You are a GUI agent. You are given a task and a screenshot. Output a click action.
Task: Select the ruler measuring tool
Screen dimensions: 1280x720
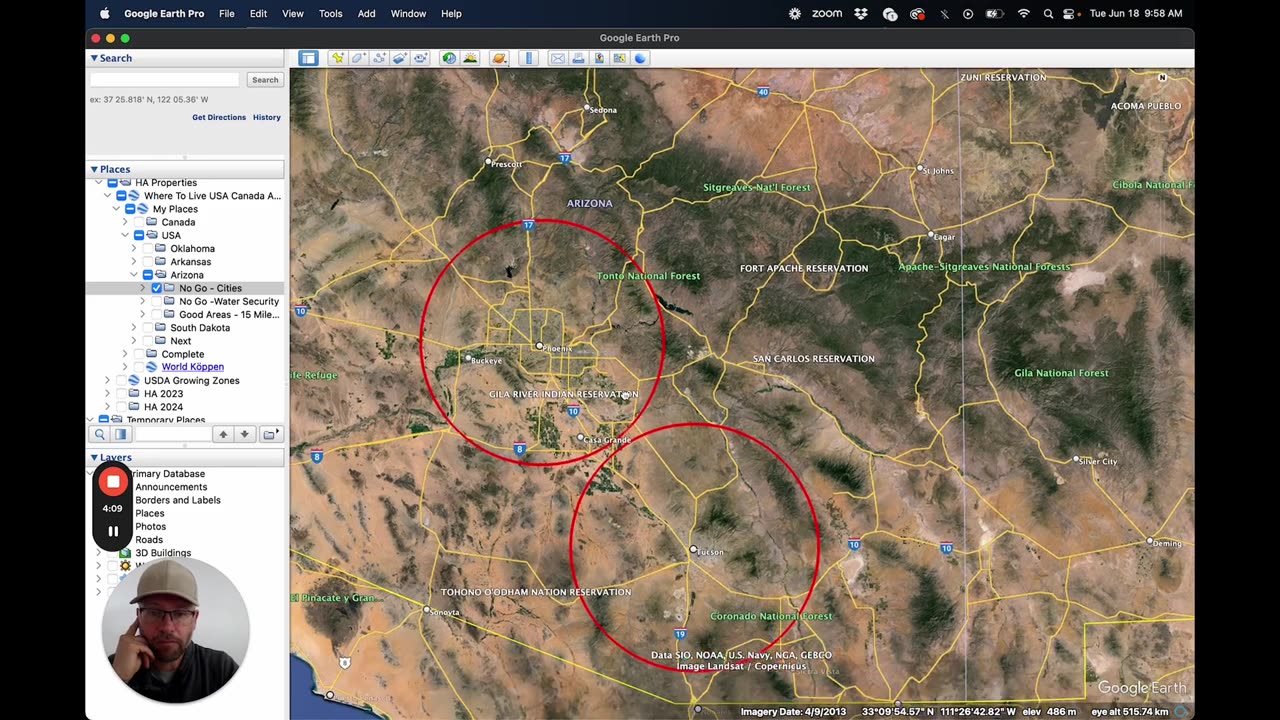tap(529, 58)
